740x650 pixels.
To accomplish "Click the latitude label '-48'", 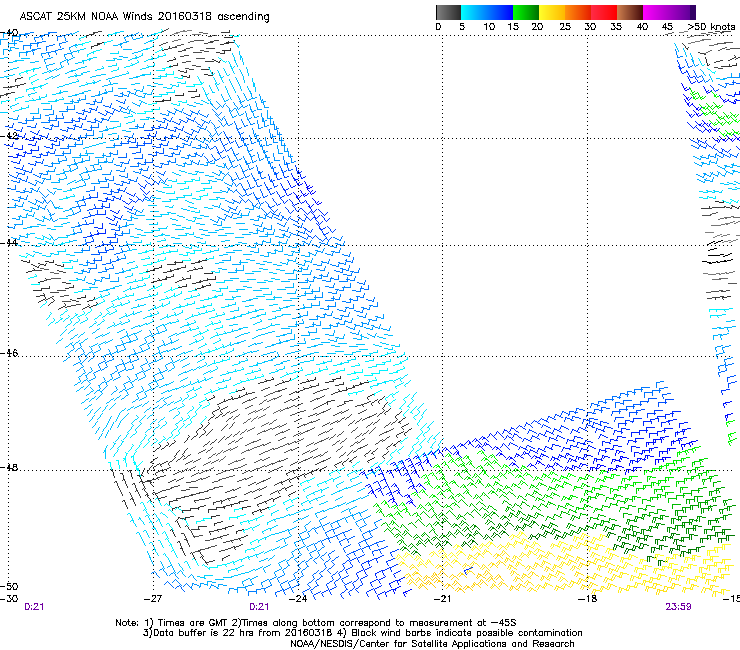I will click(x=9, y=467).
